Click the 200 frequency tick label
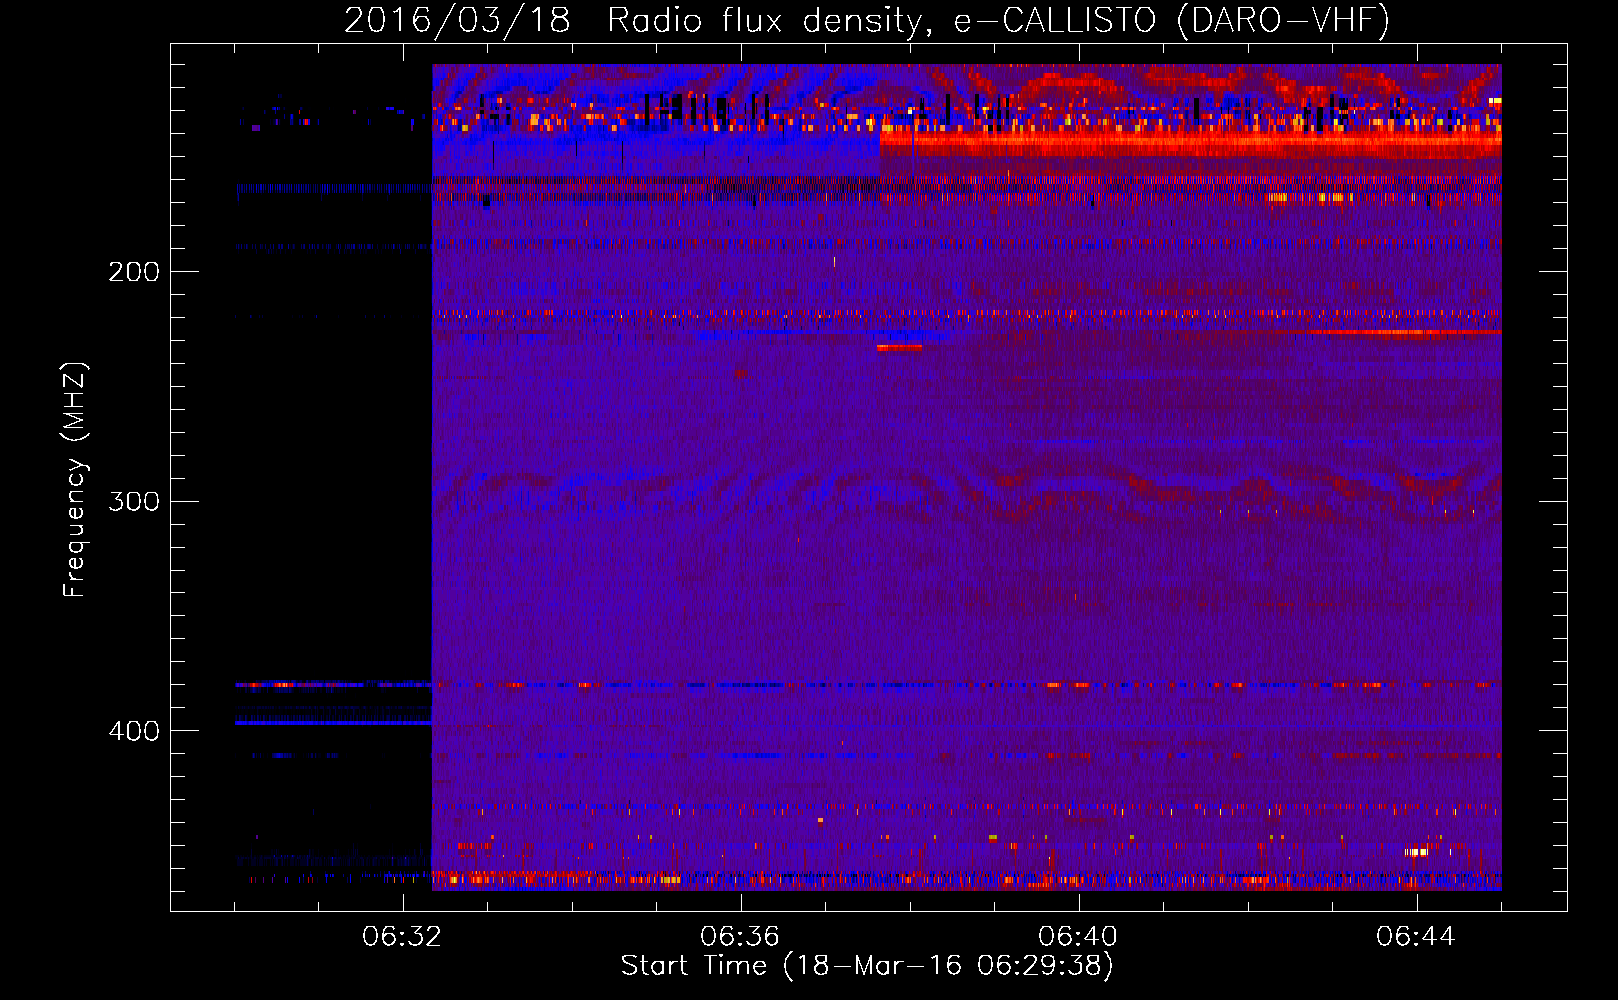The height and width of the screenshot is (1000, 1618). pos(134,272)
